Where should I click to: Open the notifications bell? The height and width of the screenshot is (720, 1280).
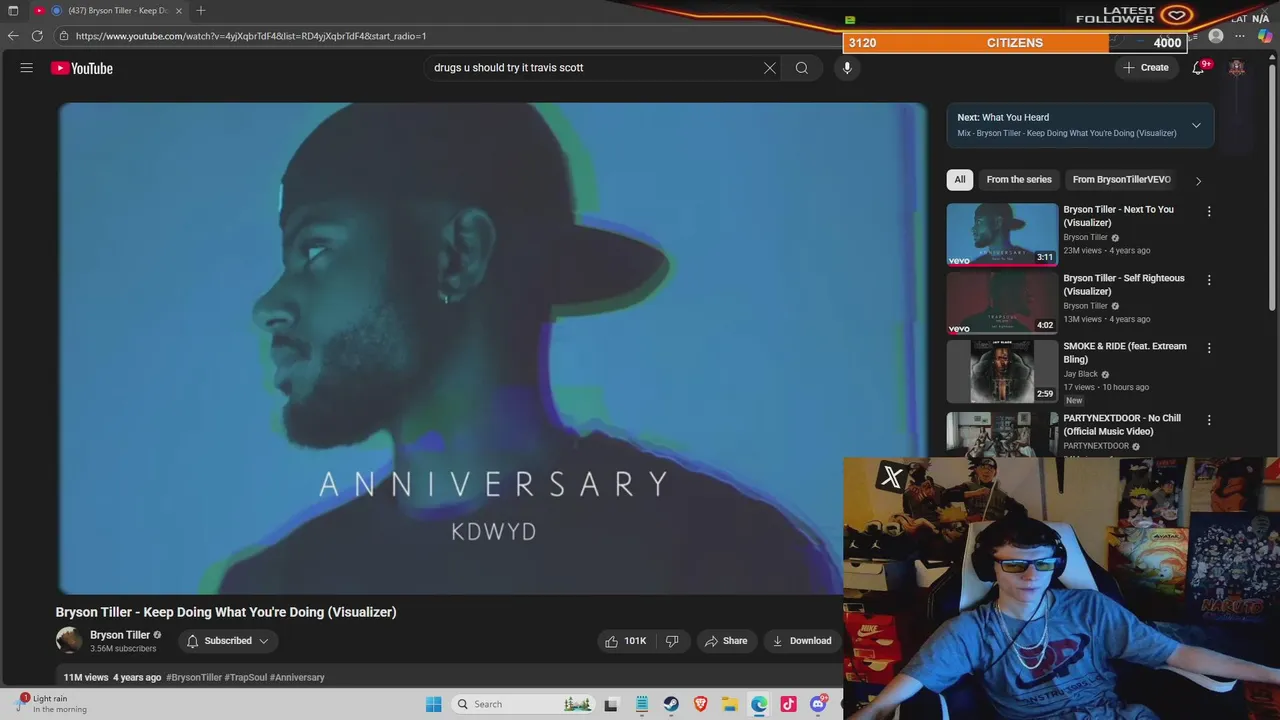(1198, 68)
